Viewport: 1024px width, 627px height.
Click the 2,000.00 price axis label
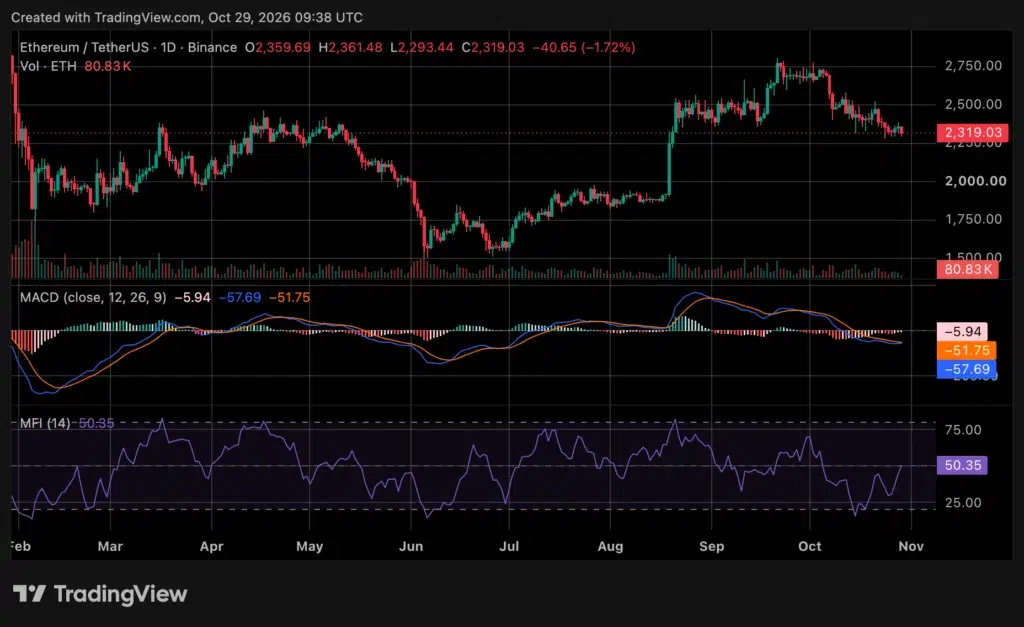(975, 181)
